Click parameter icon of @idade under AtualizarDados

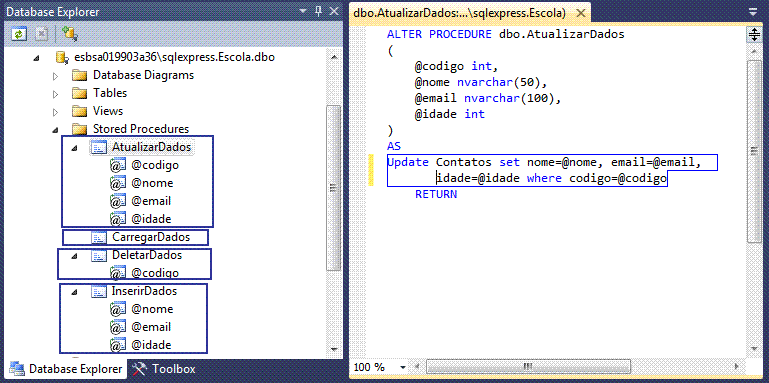click(x=118, y=219)
